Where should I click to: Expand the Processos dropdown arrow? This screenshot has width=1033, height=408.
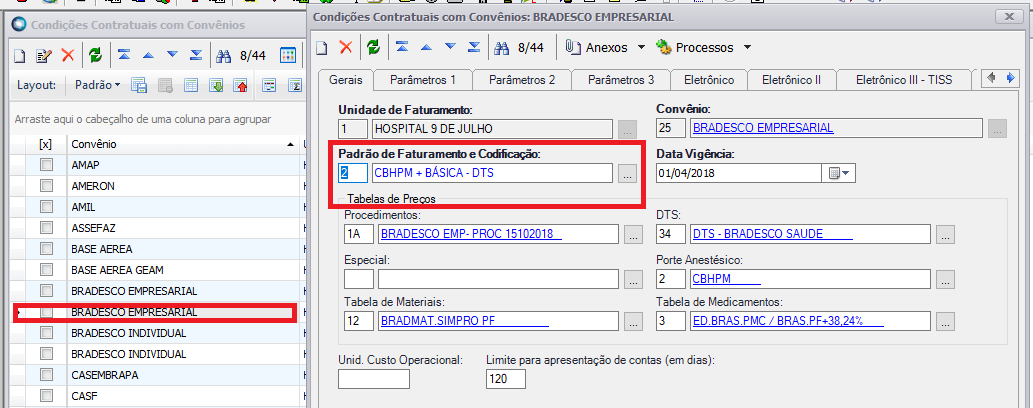747,47
